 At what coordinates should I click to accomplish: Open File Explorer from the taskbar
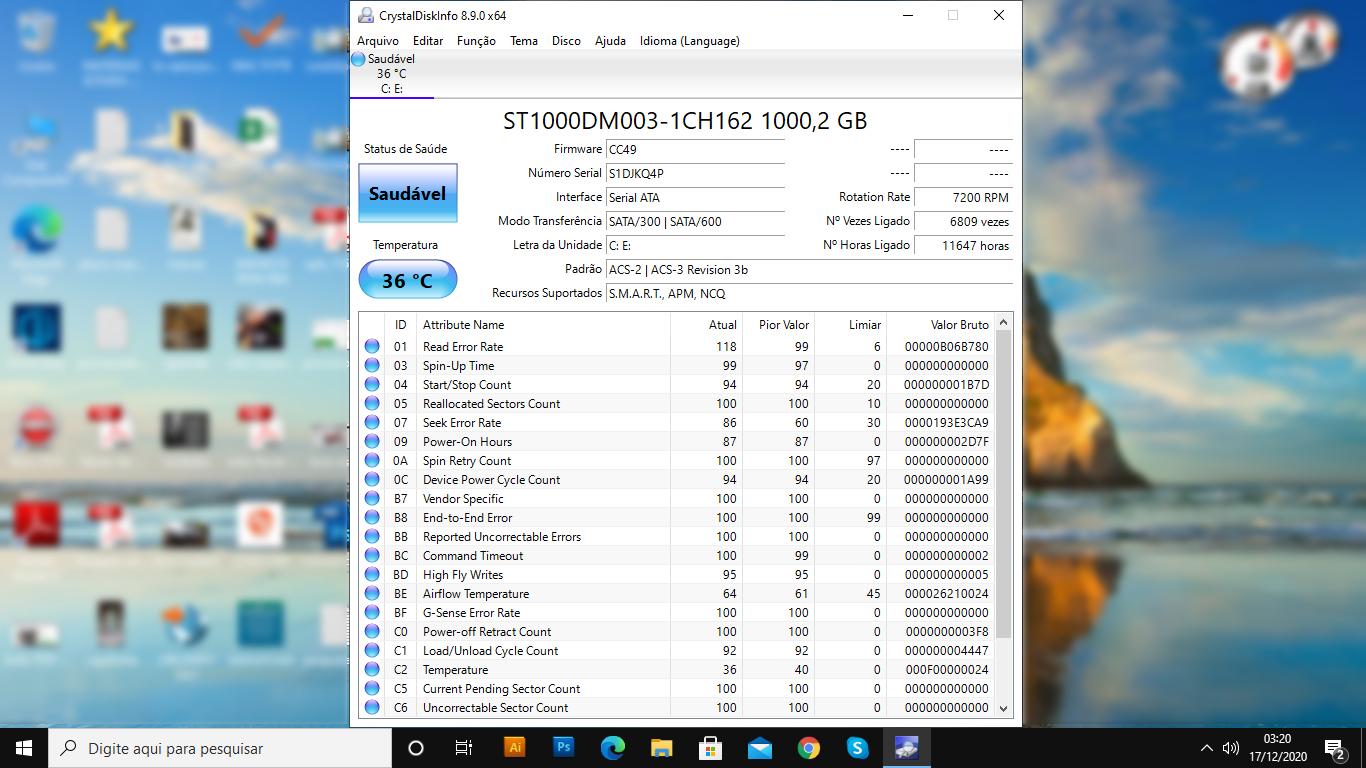pyautogui.click(x=661, y=748)
